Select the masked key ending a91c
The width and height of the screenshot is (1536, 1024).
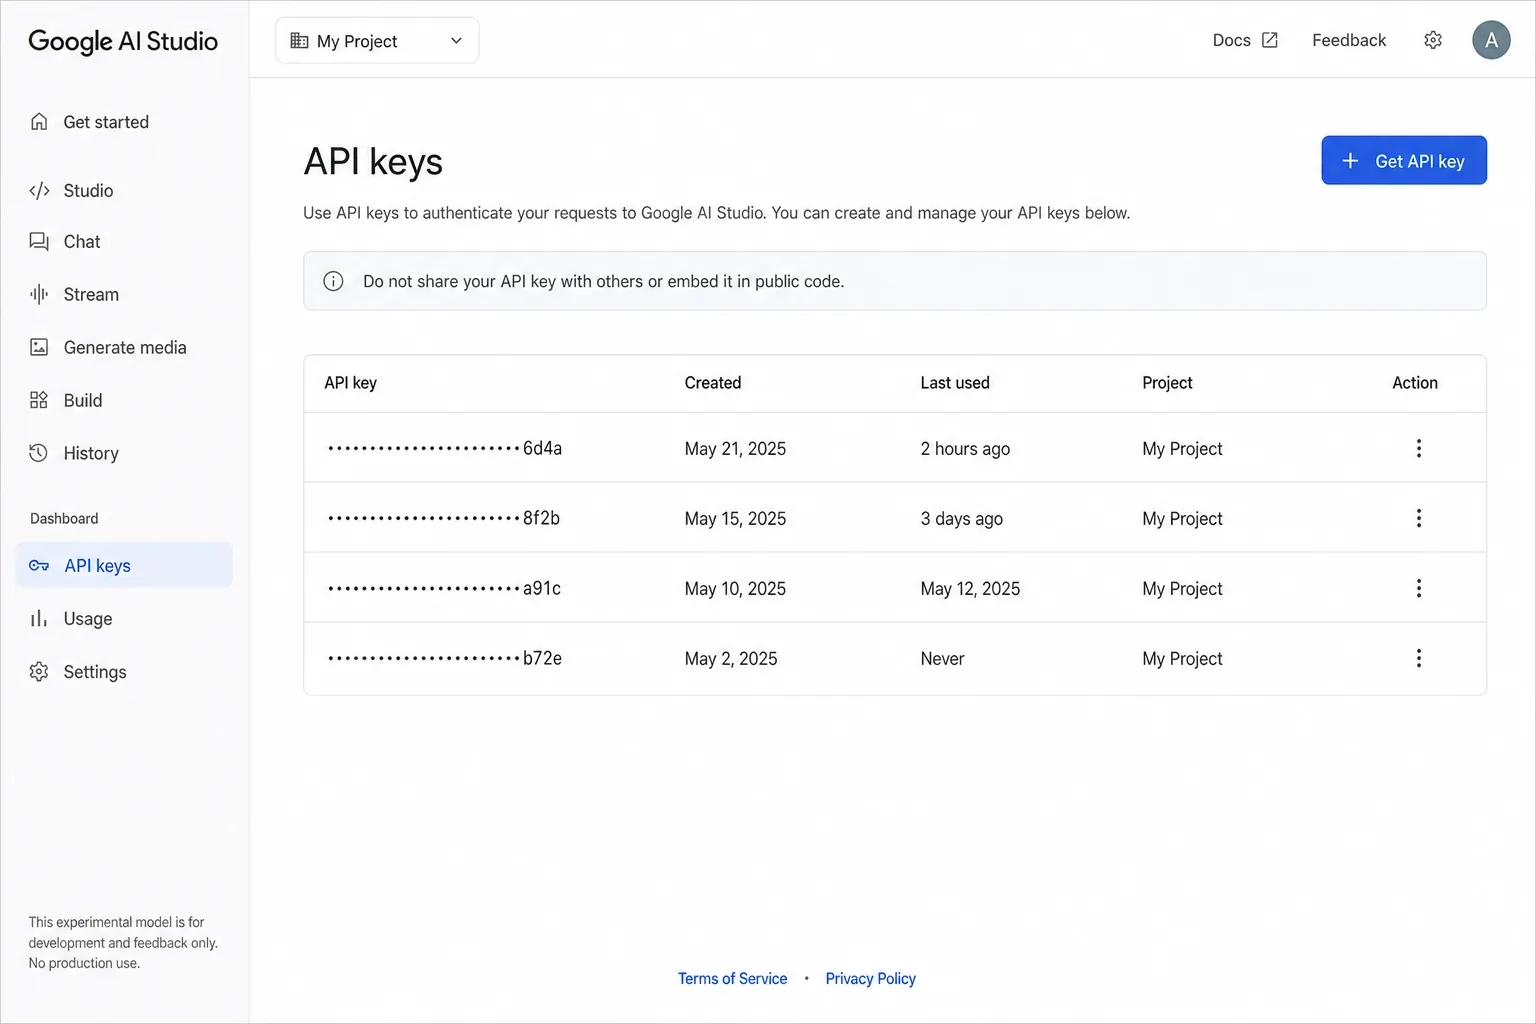(444, 588)
